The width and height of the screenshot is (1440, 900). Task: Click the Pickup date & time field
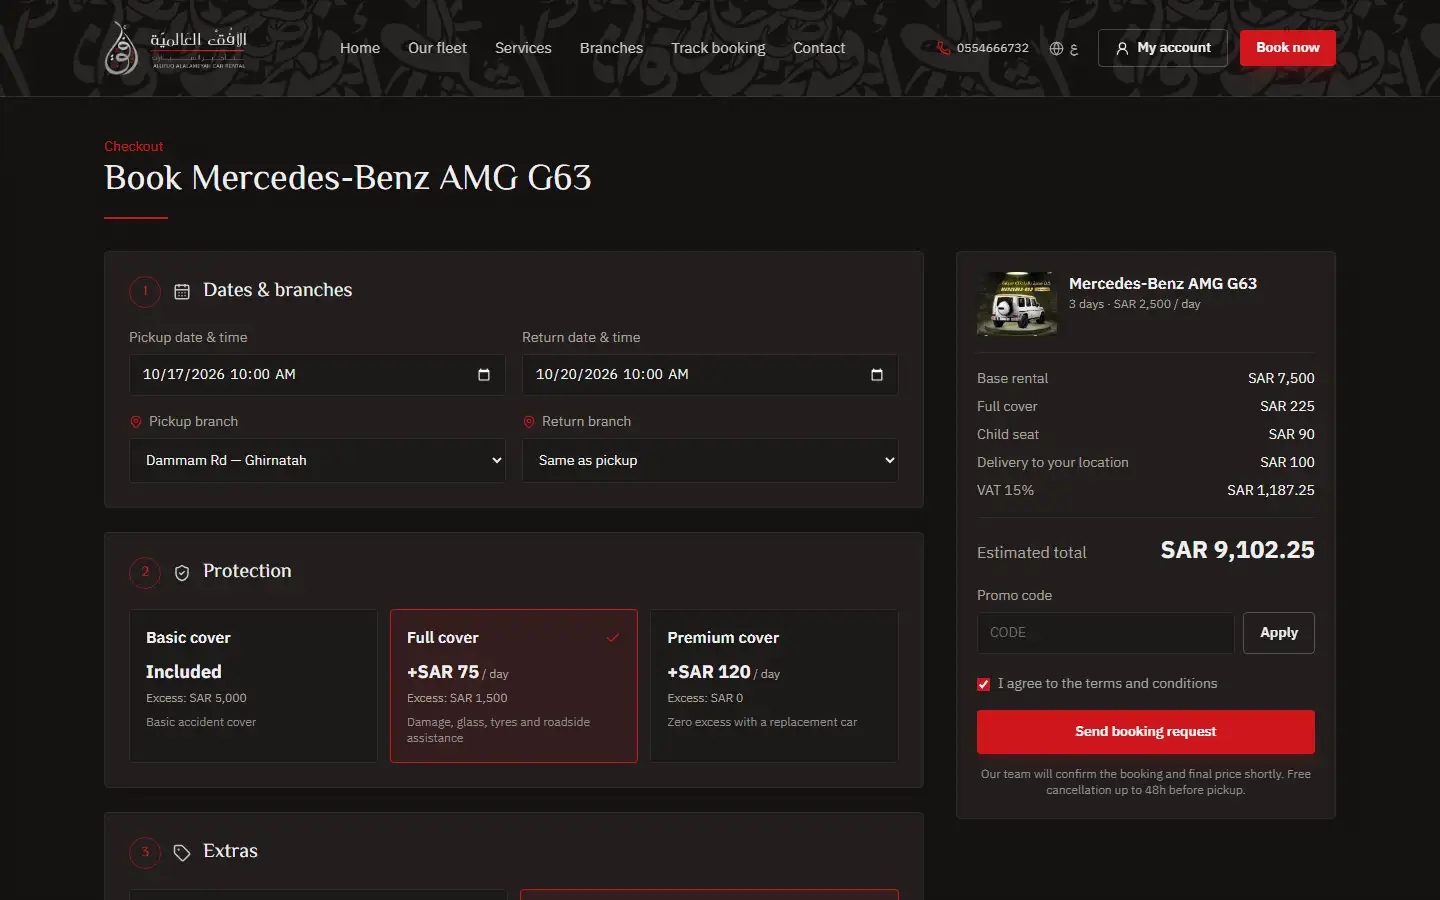click(x=317, y=375)
